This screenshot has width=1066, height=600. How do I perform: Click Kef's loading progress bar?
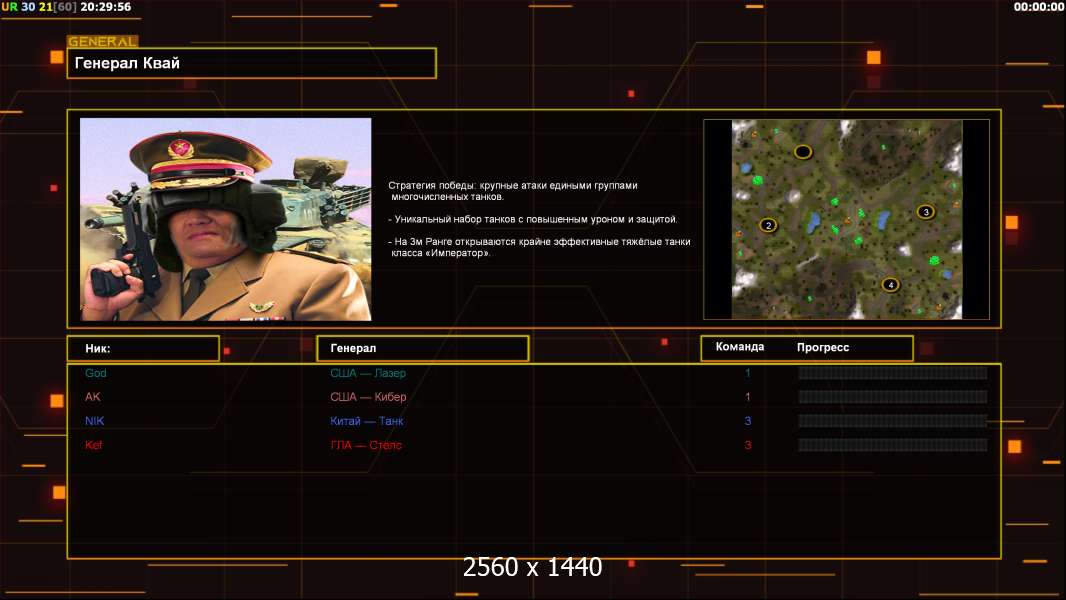point(893,445)
